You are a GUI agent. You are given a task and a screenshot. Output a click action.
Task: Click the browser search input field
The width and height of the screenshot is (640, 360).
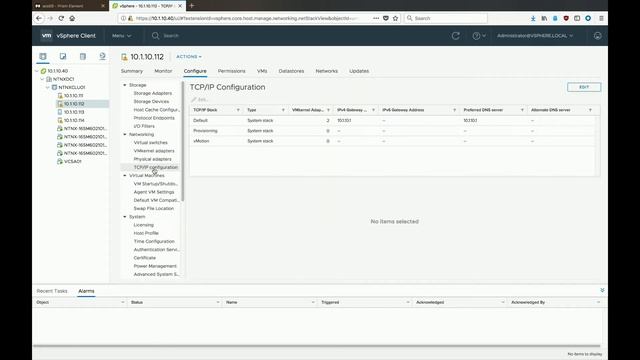coord(445,18)
